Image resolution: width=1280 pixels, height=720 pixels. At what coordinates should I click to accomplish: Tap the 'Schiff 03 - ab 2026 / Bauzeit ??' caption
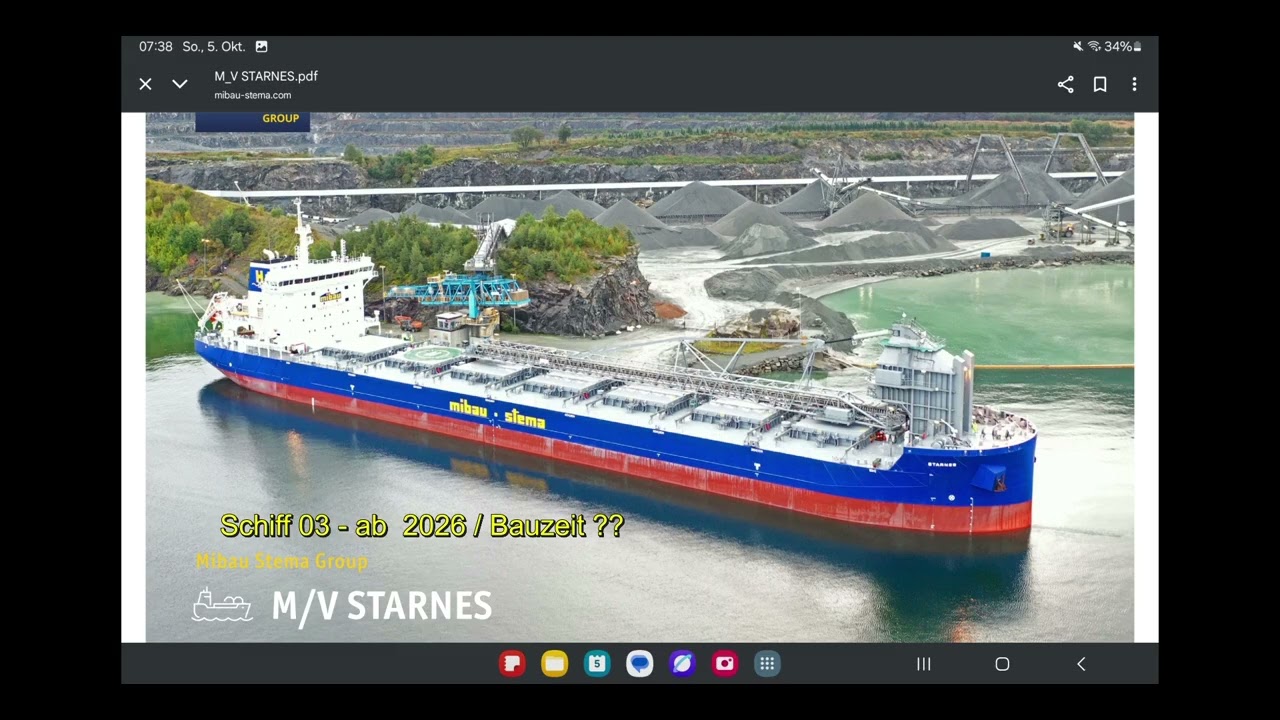[422, 526]
